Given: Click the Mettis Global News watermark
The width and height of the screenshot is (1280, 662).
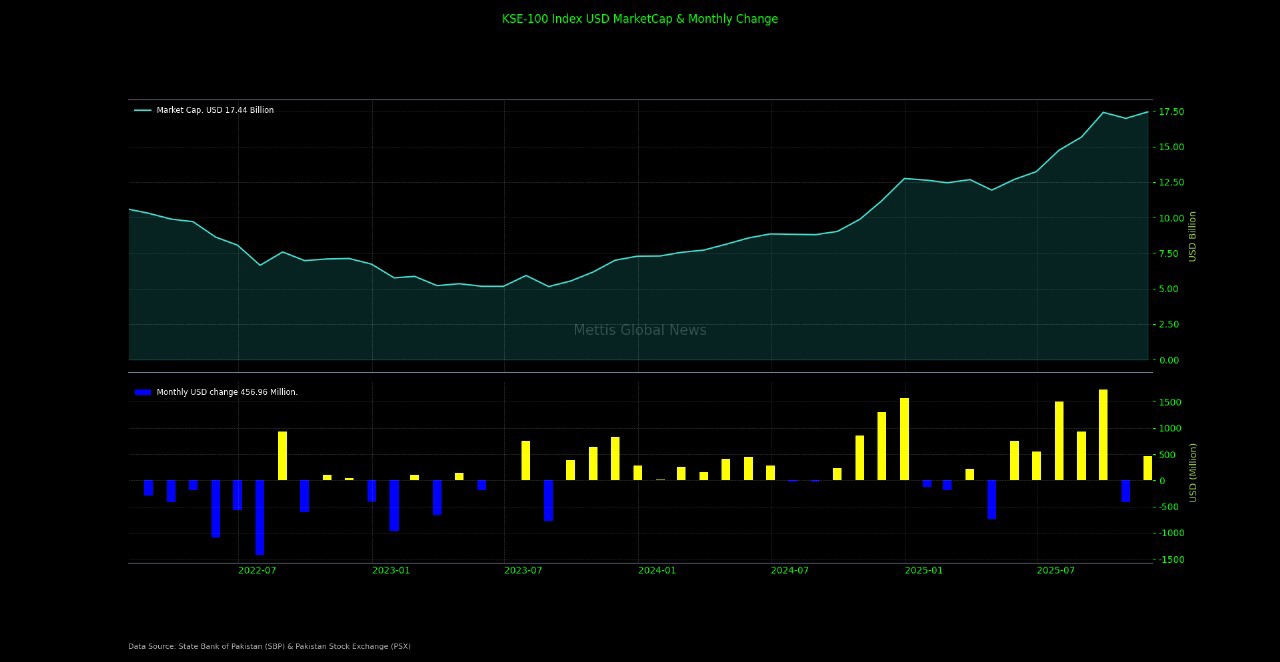Looking at the screenshot, I should point(639,330).
